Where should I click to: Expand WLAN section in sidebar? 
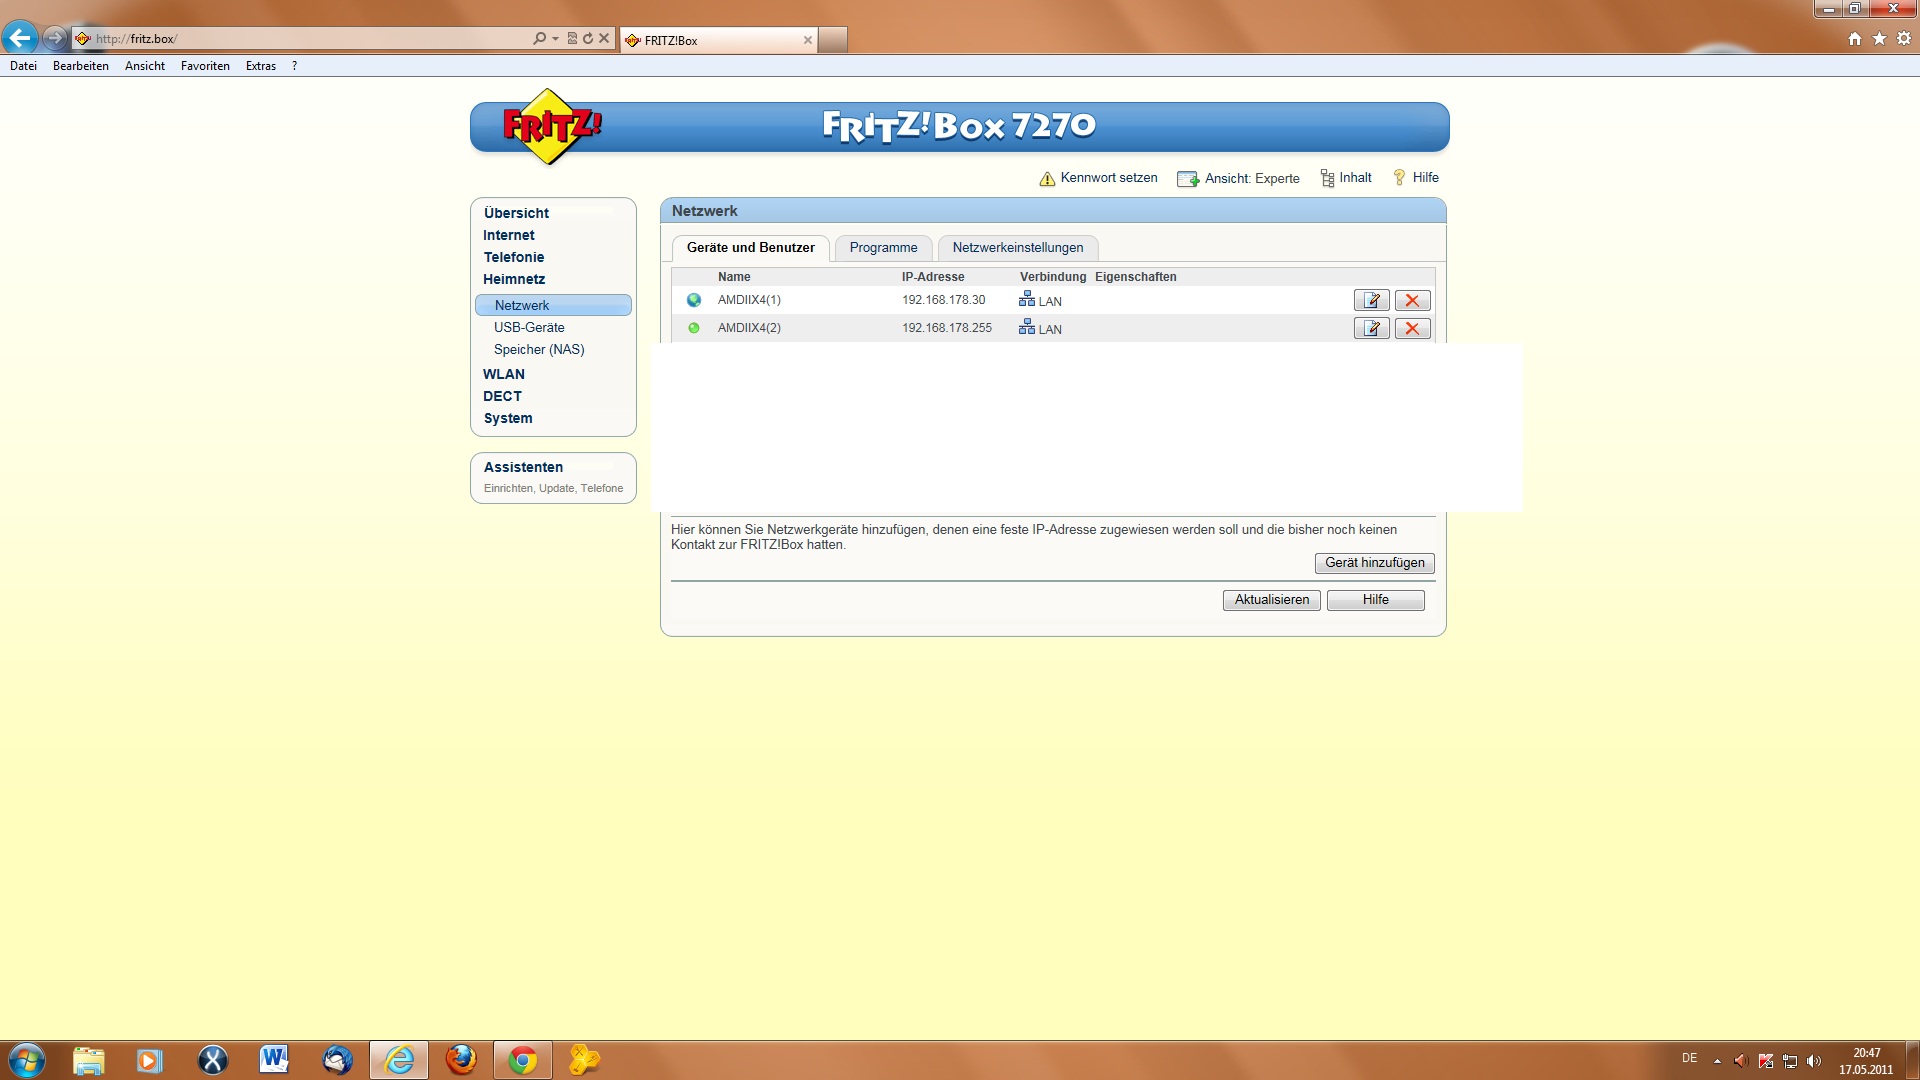click(503, 374)
